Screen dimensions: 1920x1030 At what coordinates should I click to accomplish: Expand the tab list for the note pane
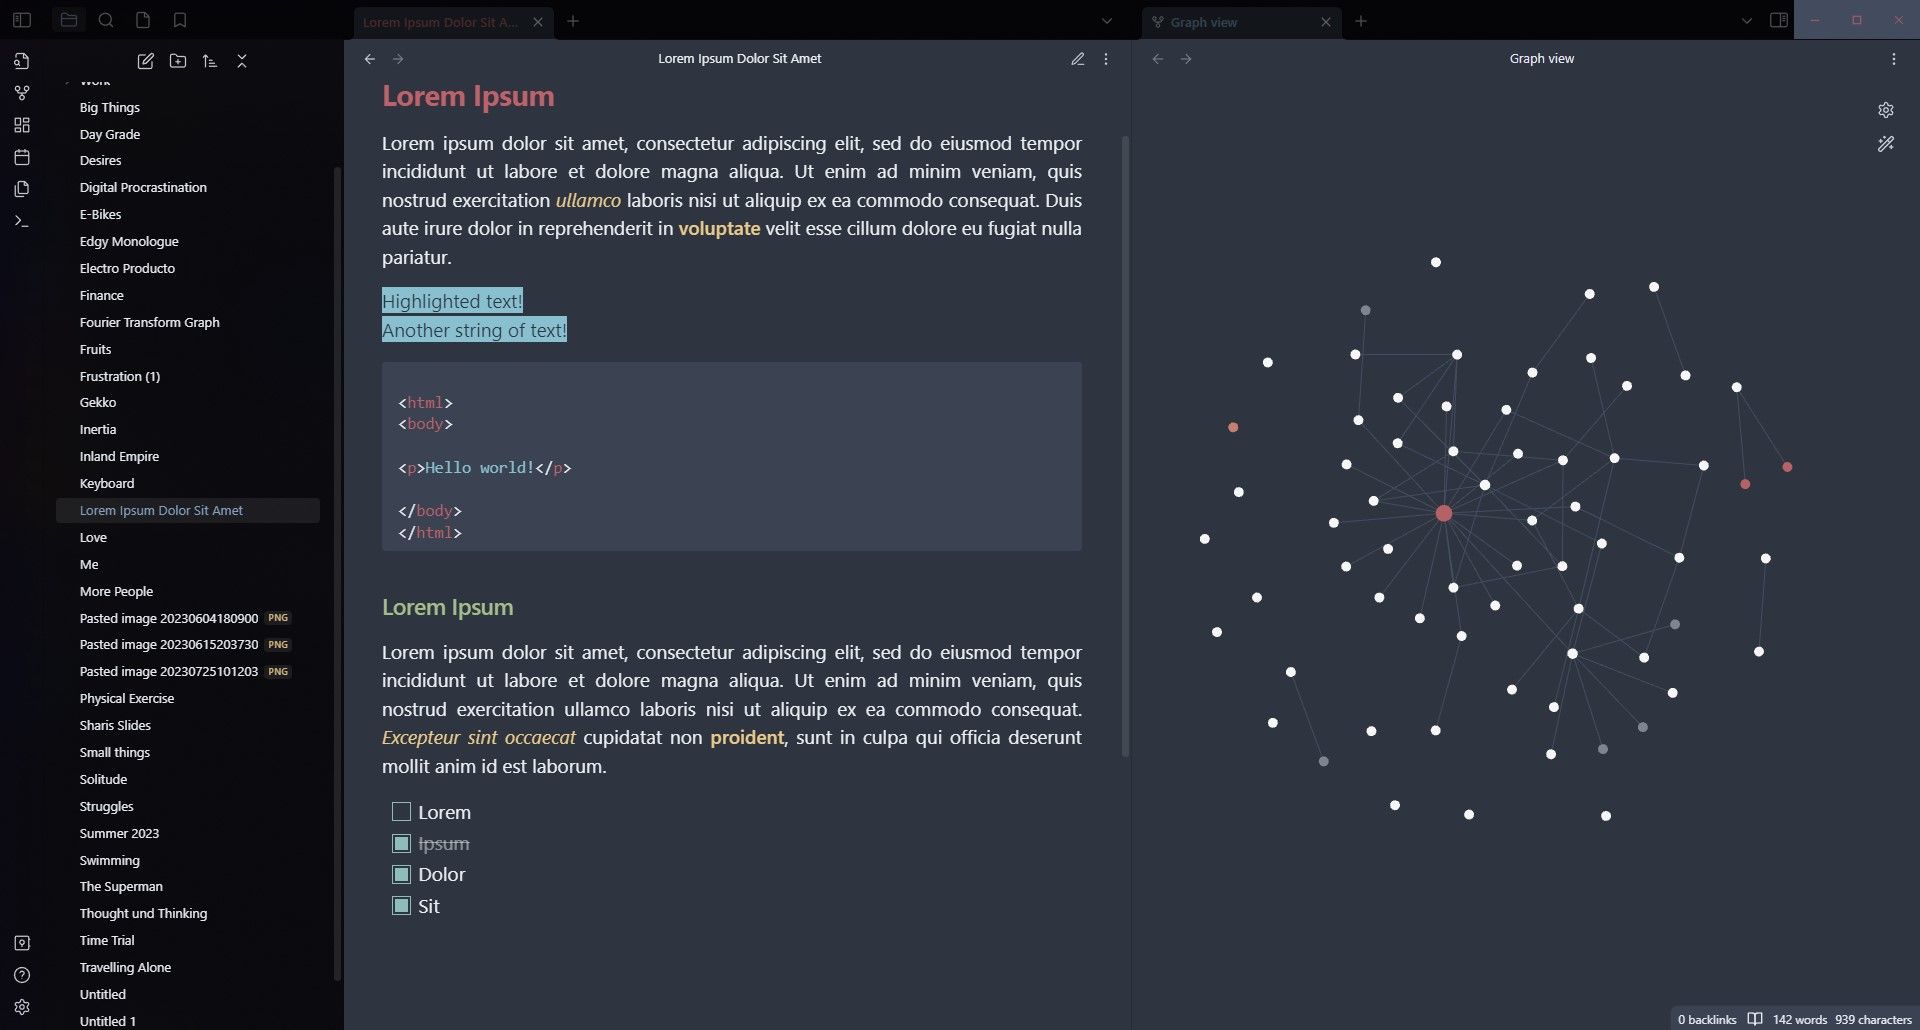pyautogui.click(x=1106, y=21)
